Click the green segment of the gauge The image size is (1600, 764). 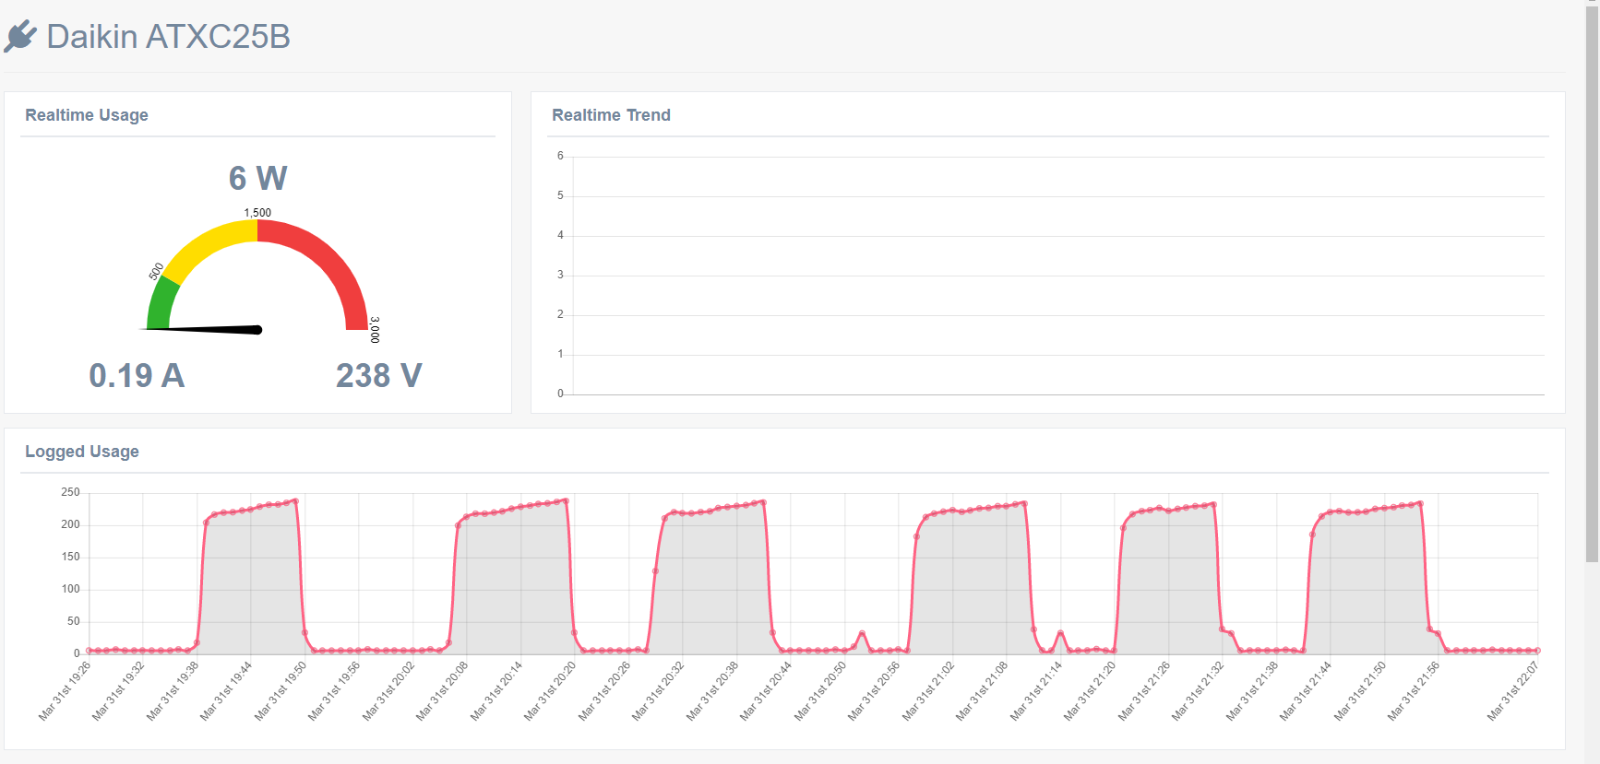(160, 303)
